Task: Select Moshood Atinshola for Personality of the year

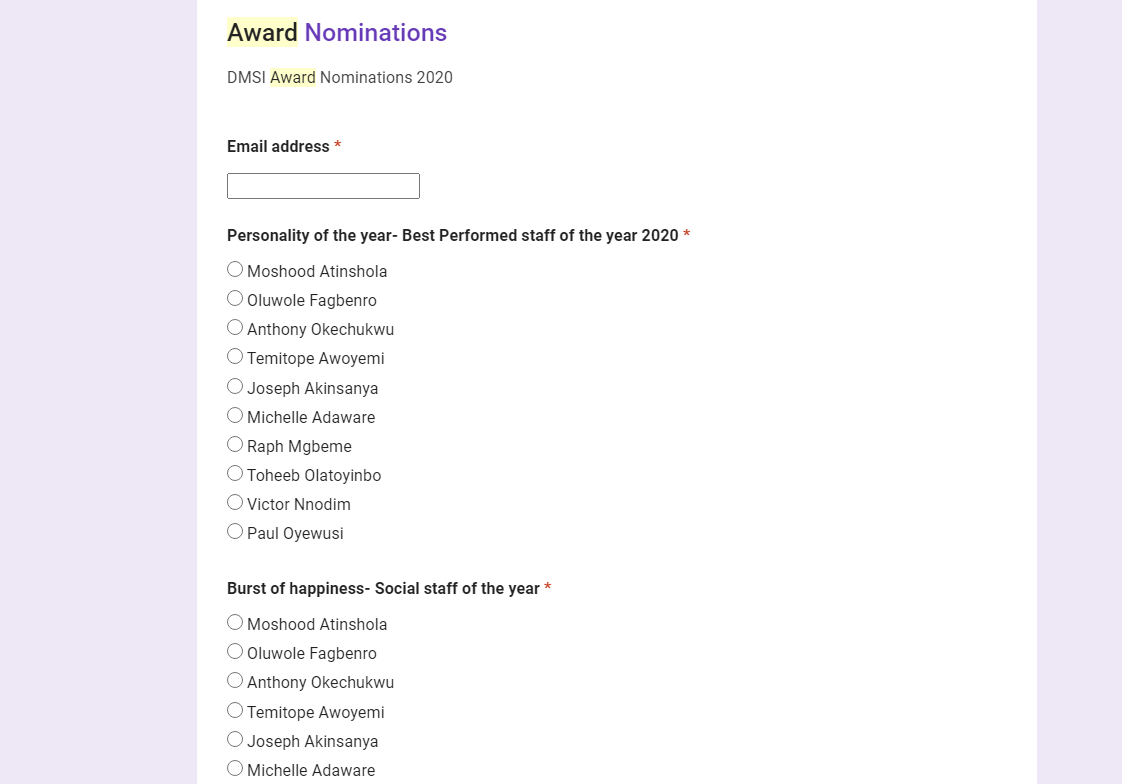Action: [x=235, y=269]
